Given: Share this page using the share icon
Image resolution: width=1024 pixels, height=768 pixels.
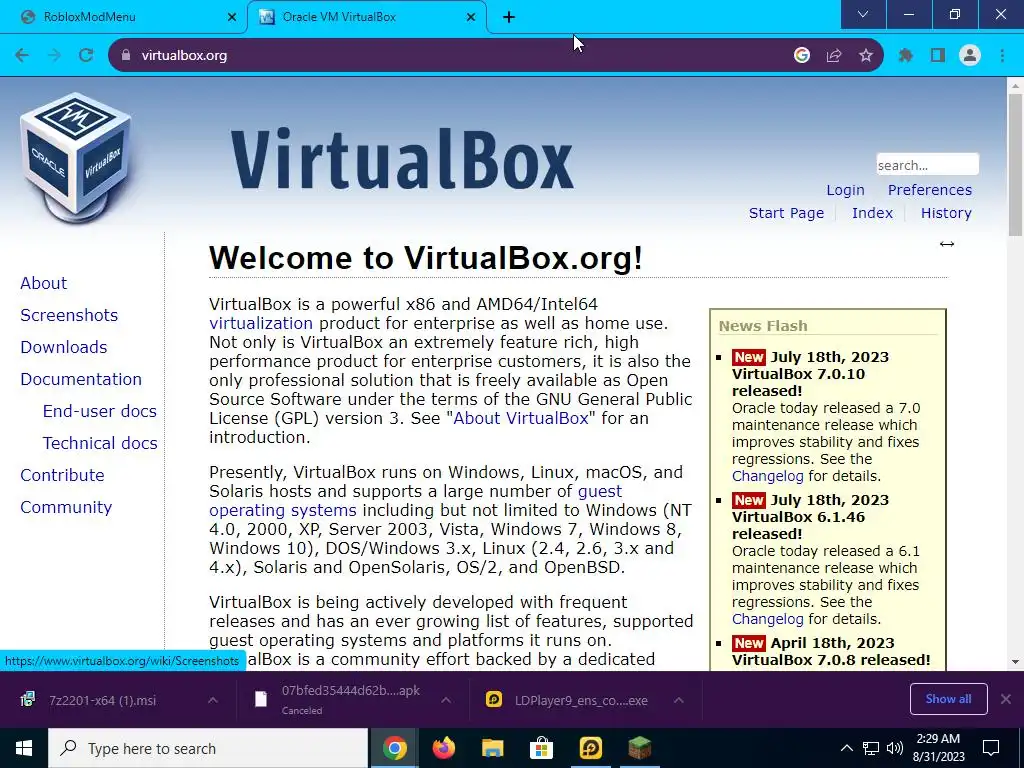Looking at the screenshot, I should (x=834, y=56).
